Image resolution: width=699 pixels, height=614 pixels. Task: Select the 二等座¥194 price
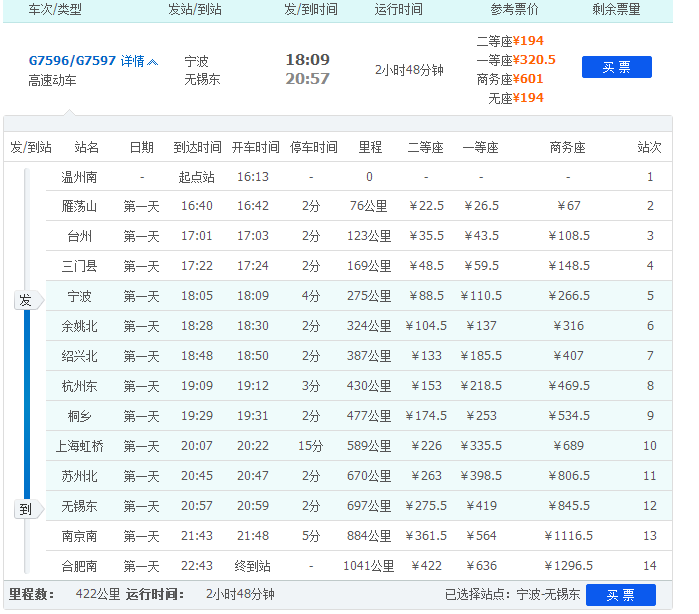coord(510,41)
